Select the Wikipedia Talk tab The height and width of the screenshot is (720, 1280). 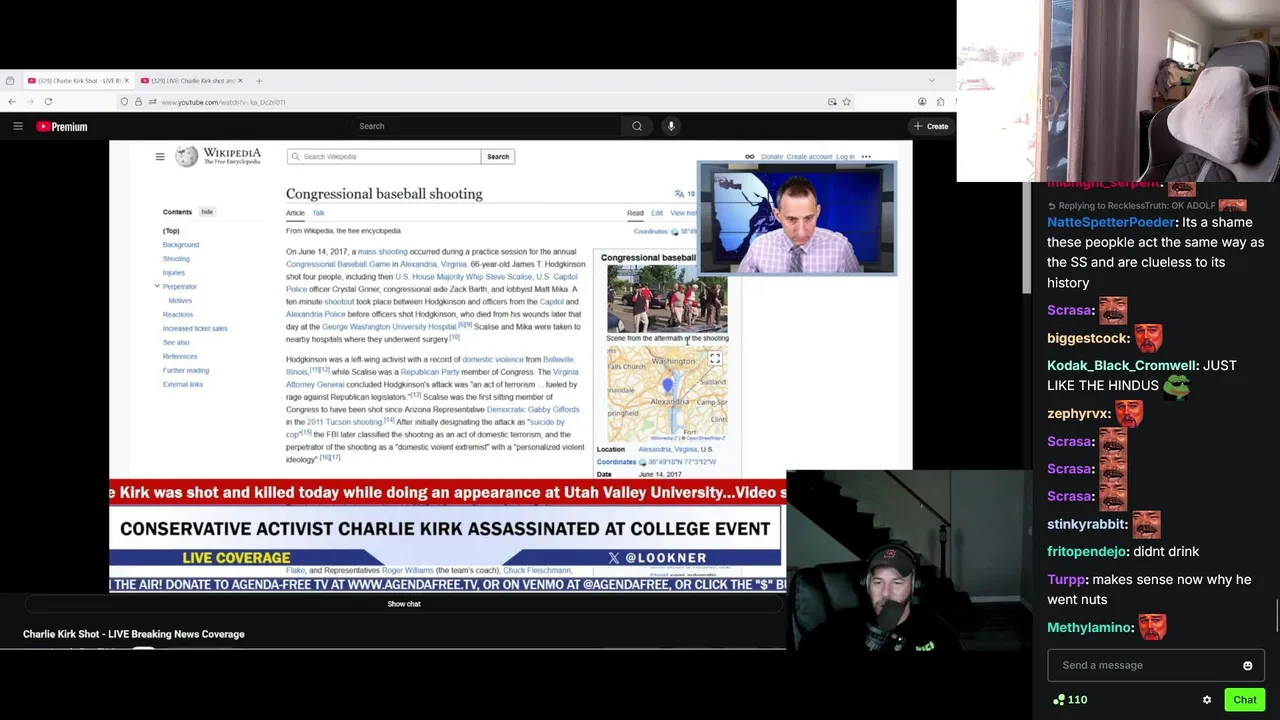coord(318,213)
